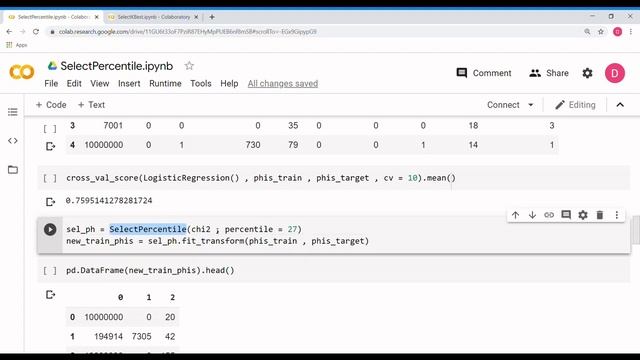Bookmark this page star icon
Screen dimensions: 640x360
point(601,31)
